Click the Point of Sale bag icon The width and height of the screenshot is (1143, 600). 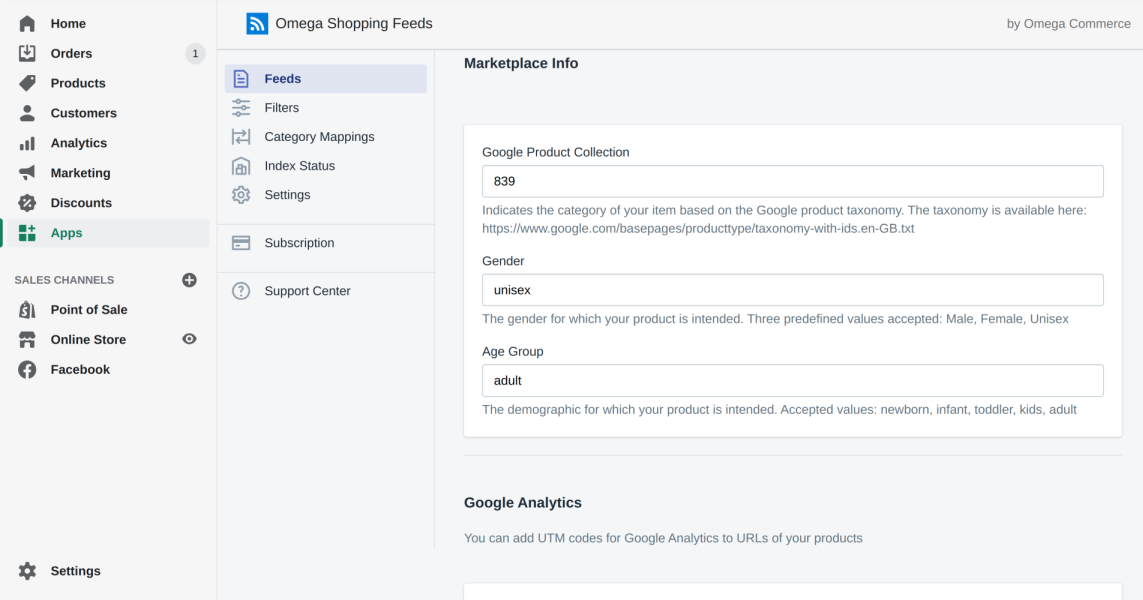[27, 310]
